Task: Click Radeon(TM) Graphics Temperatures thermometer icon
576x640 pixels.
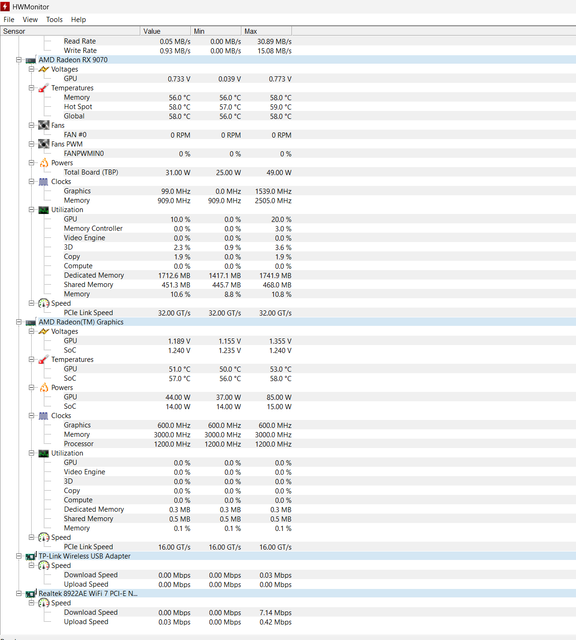Action: [x=43, y=360]
